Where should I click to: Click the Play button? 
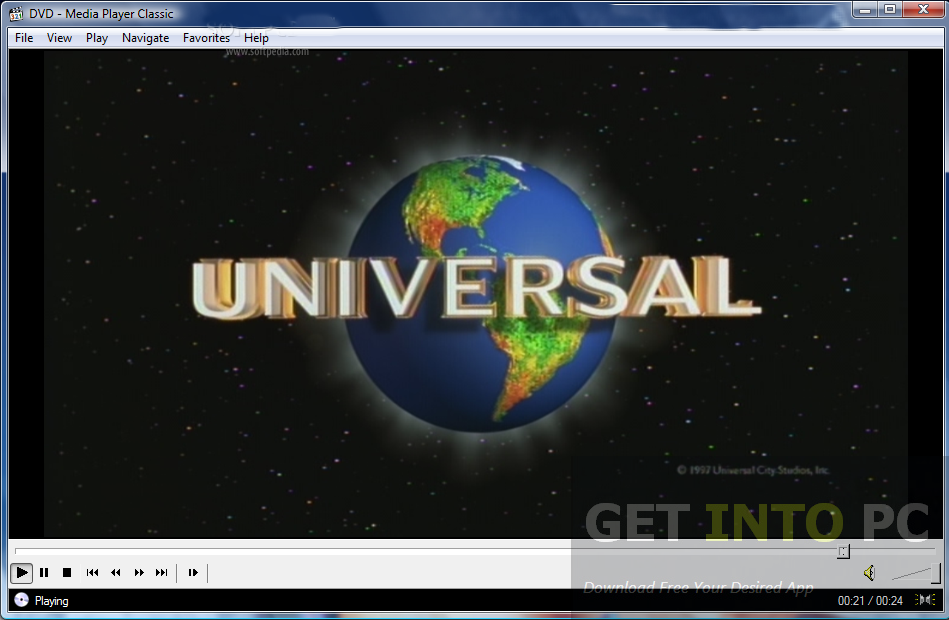(21, 573)
